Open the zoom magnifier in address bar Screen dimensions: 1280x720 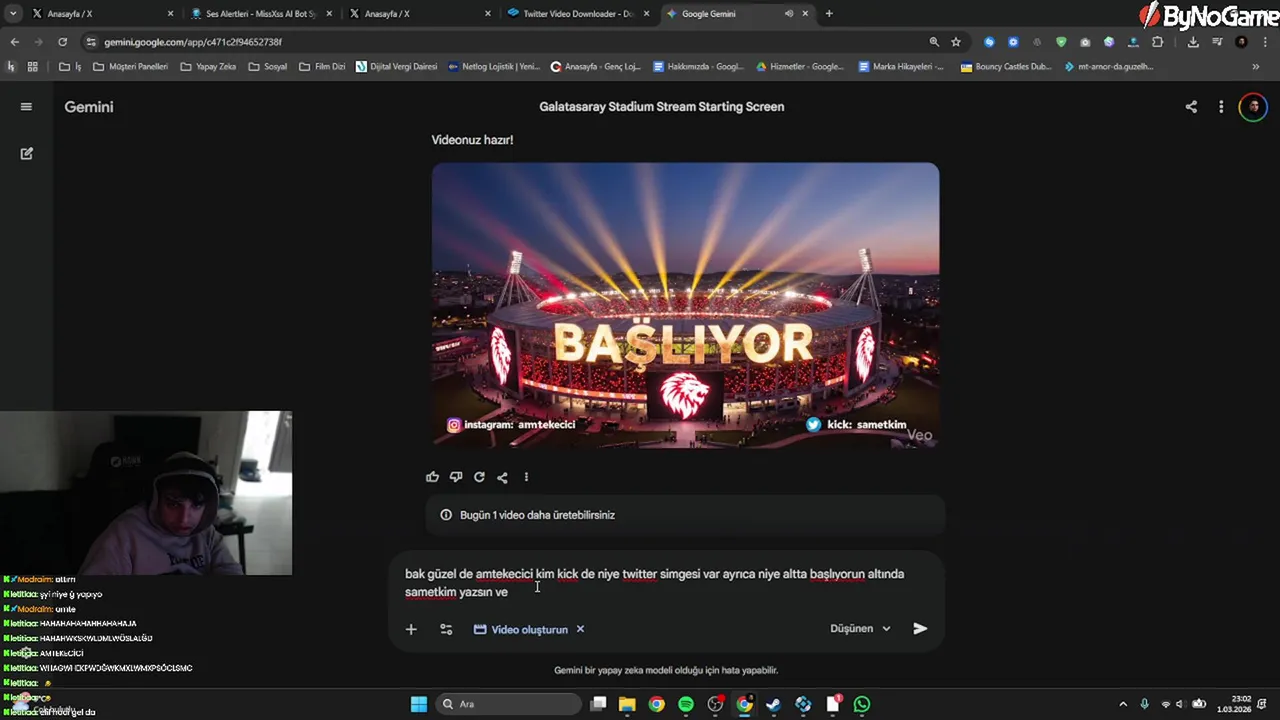coord(934,42)
